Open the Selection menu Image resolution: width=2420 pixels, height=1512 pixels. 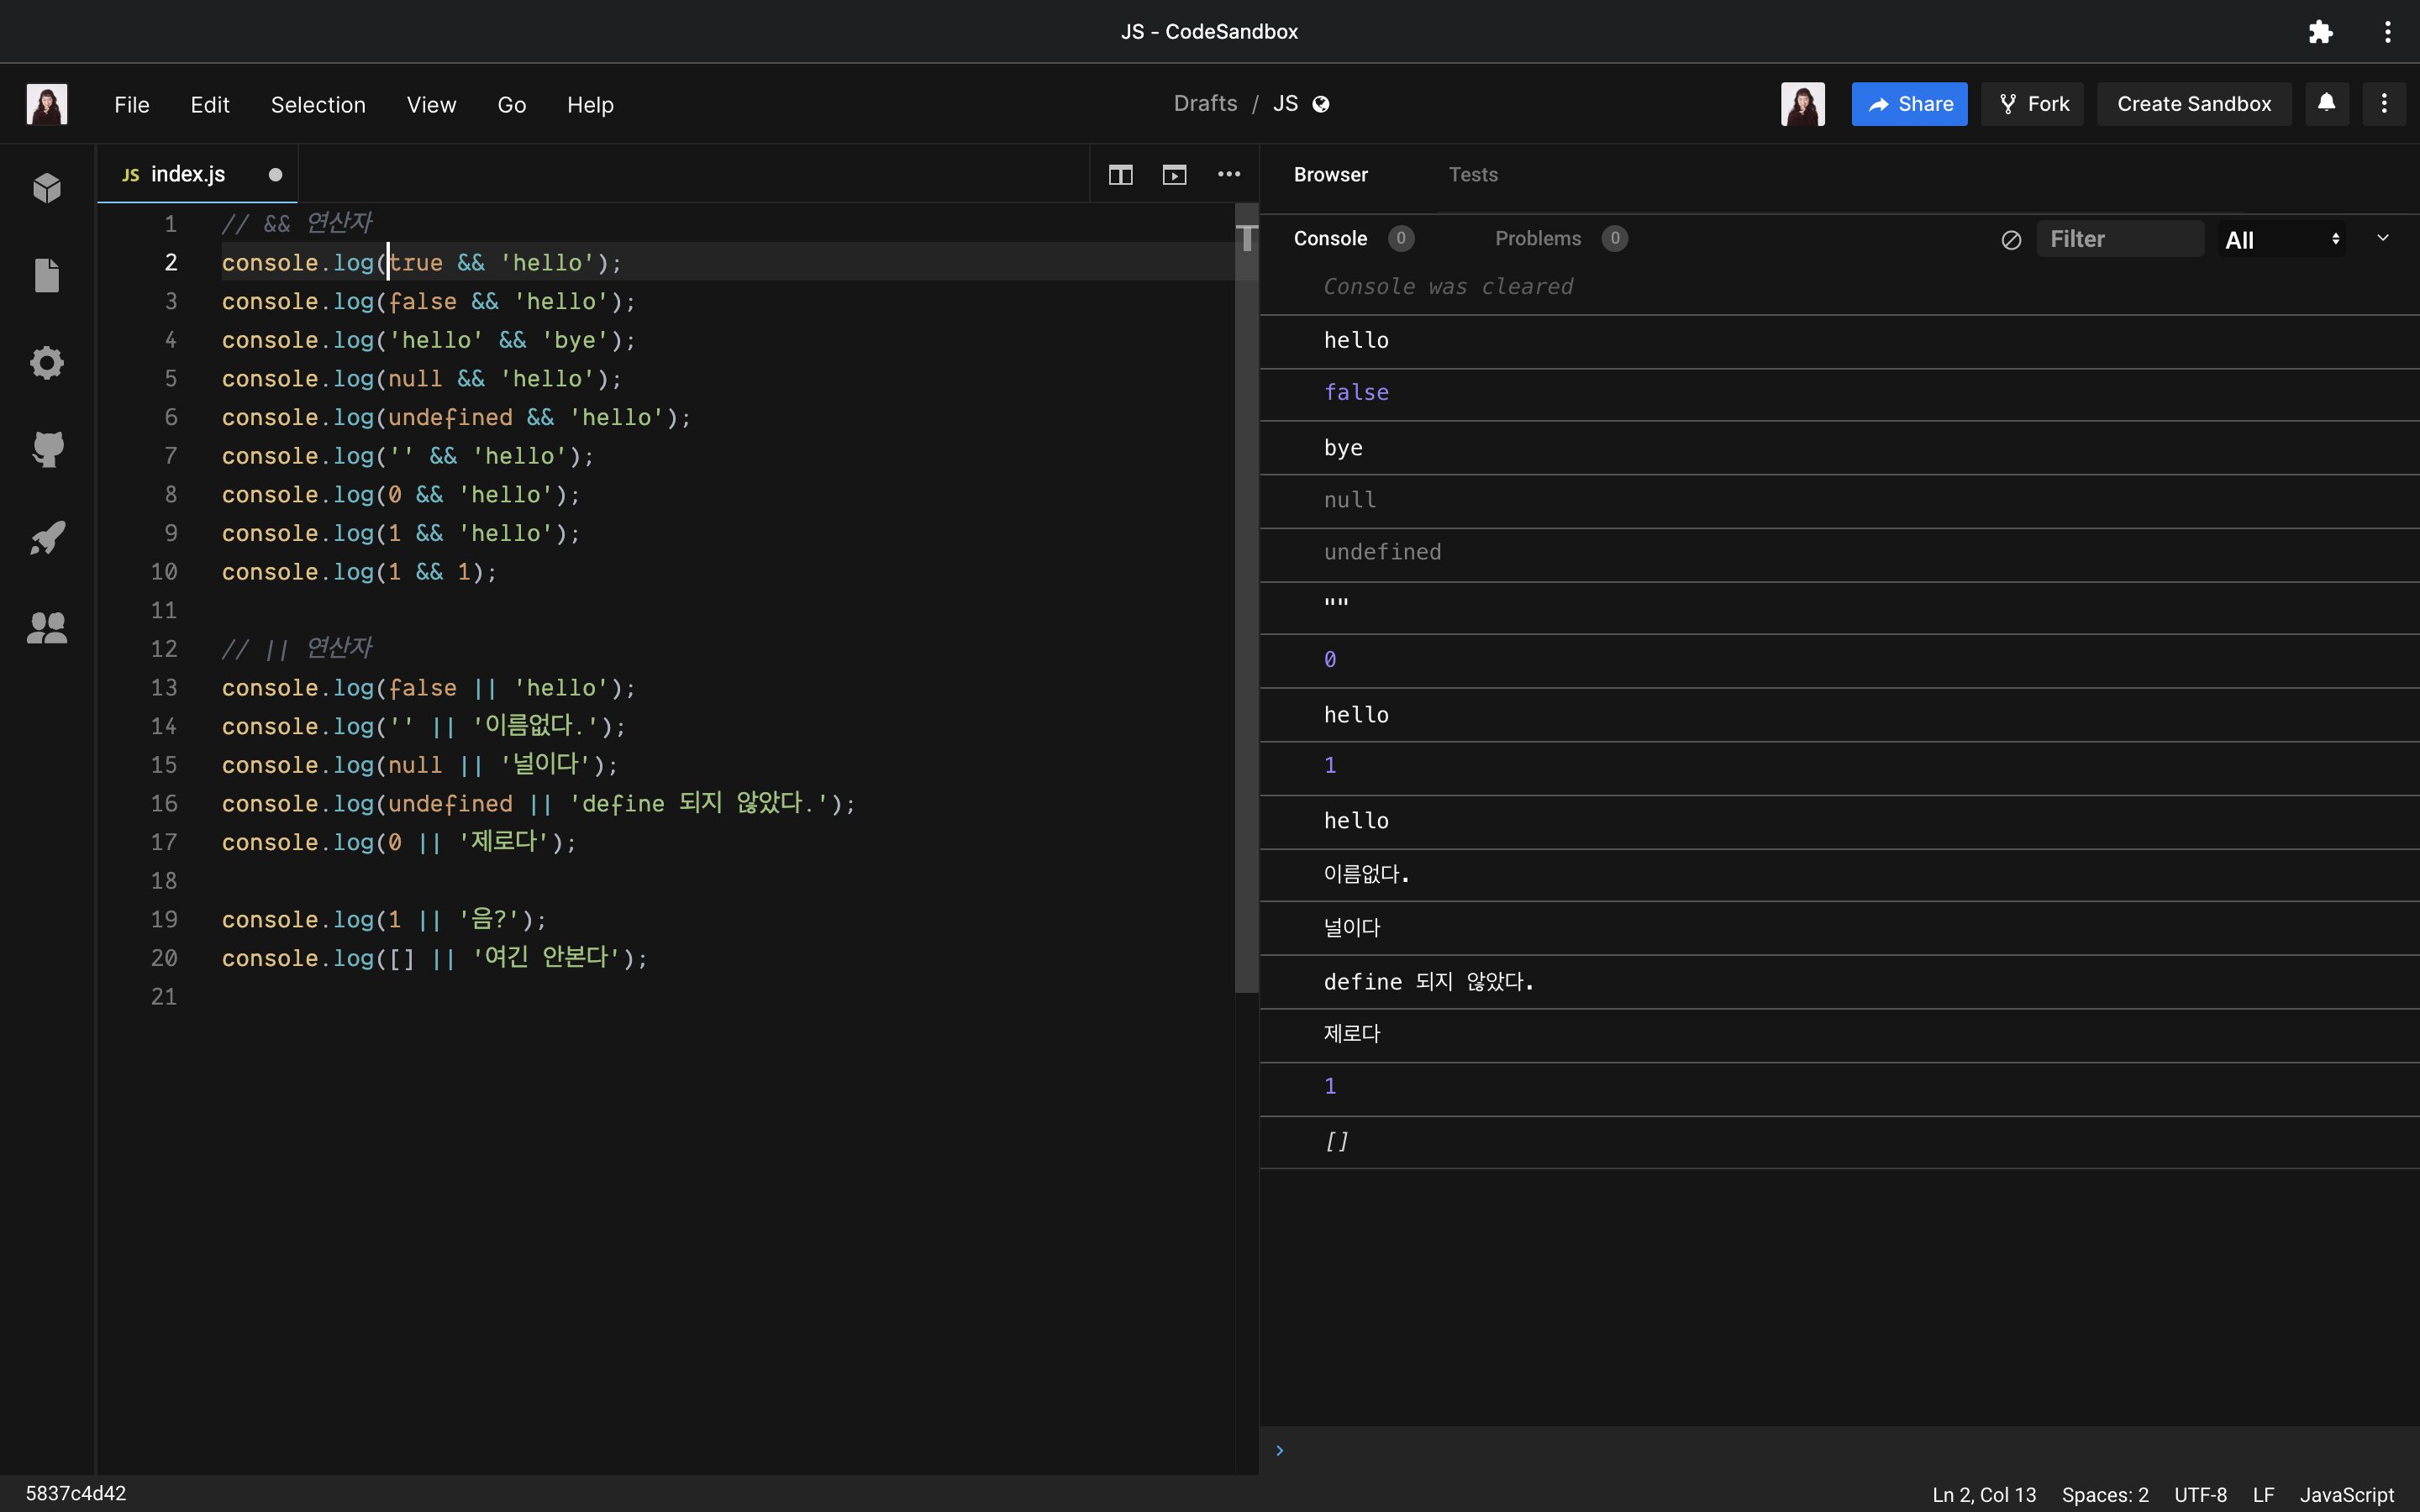(318, 105)
